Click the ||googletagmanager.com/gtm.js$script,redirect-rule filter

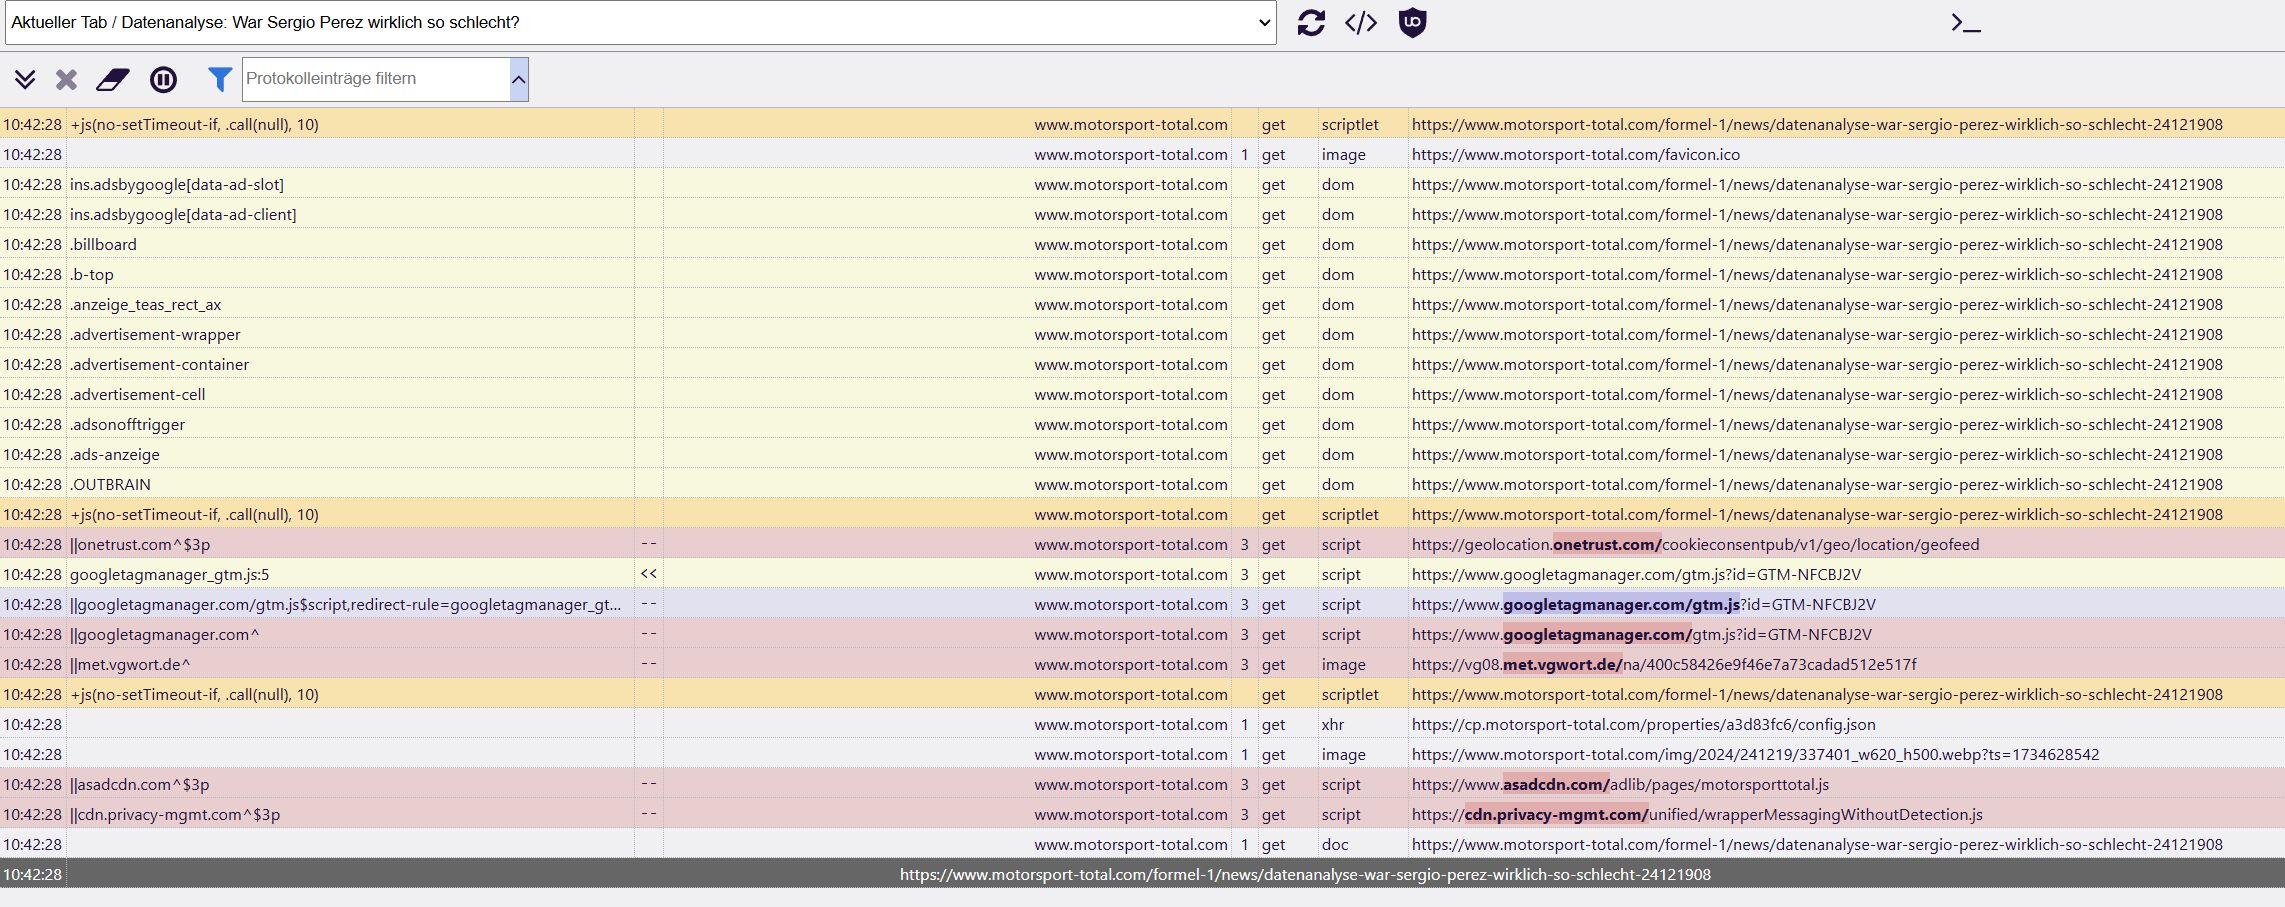345,604
